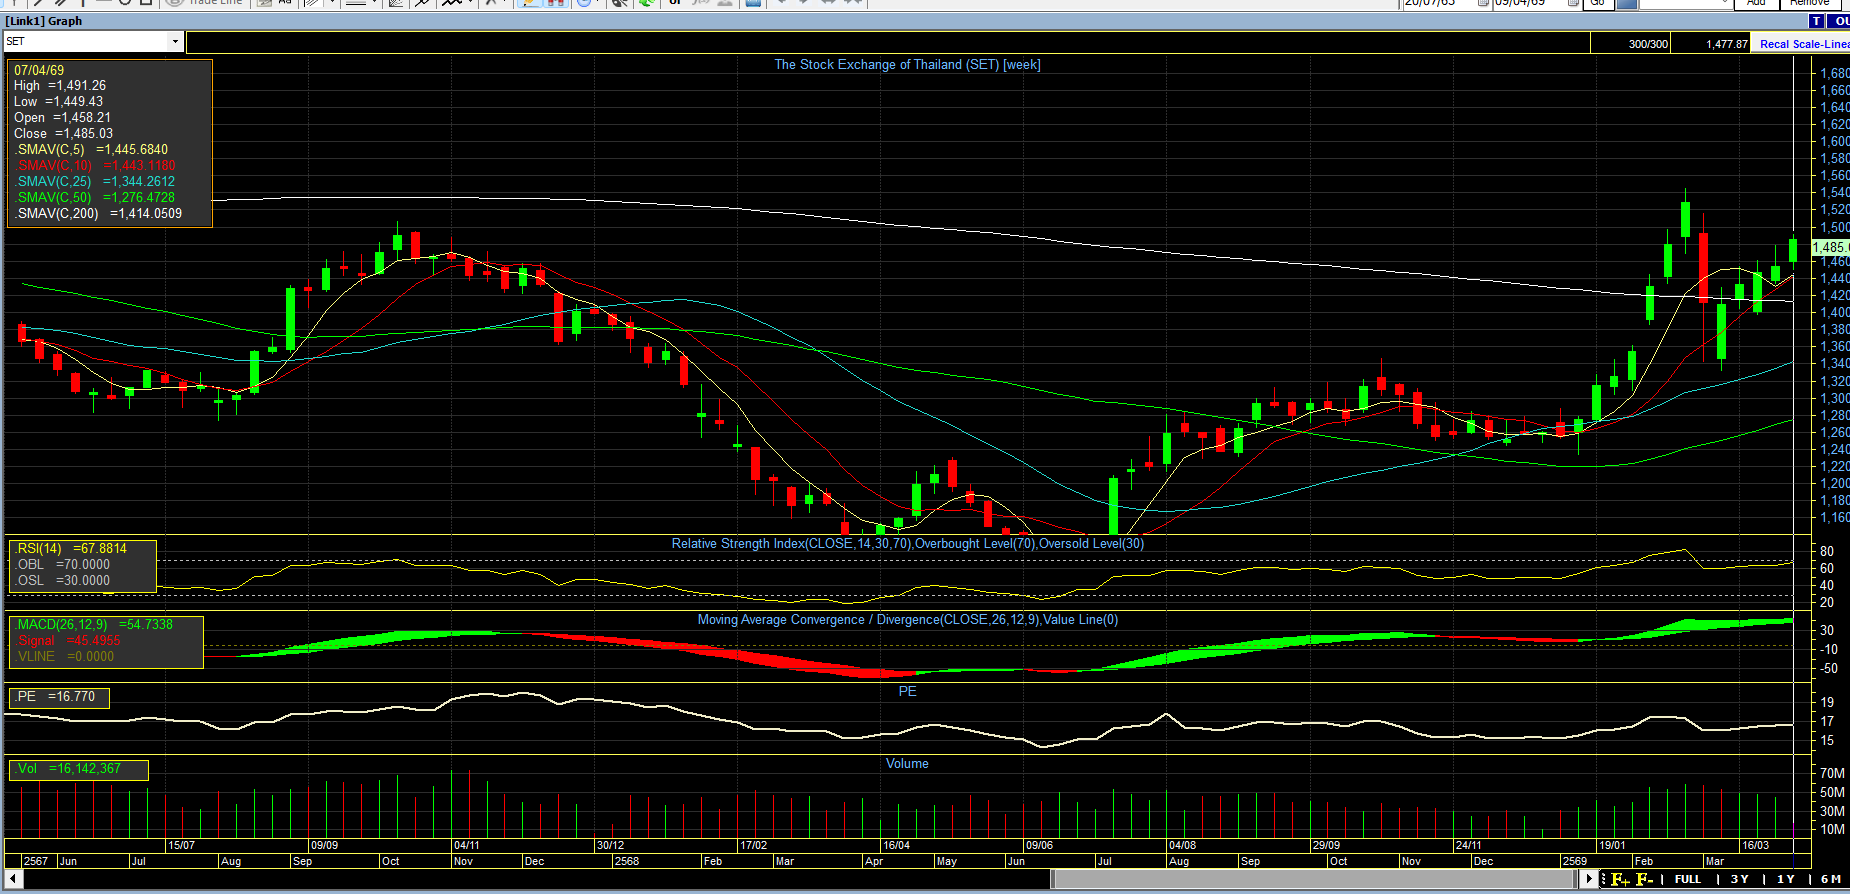Click the Relative Strength Index panel title

(x=907, y=544)
